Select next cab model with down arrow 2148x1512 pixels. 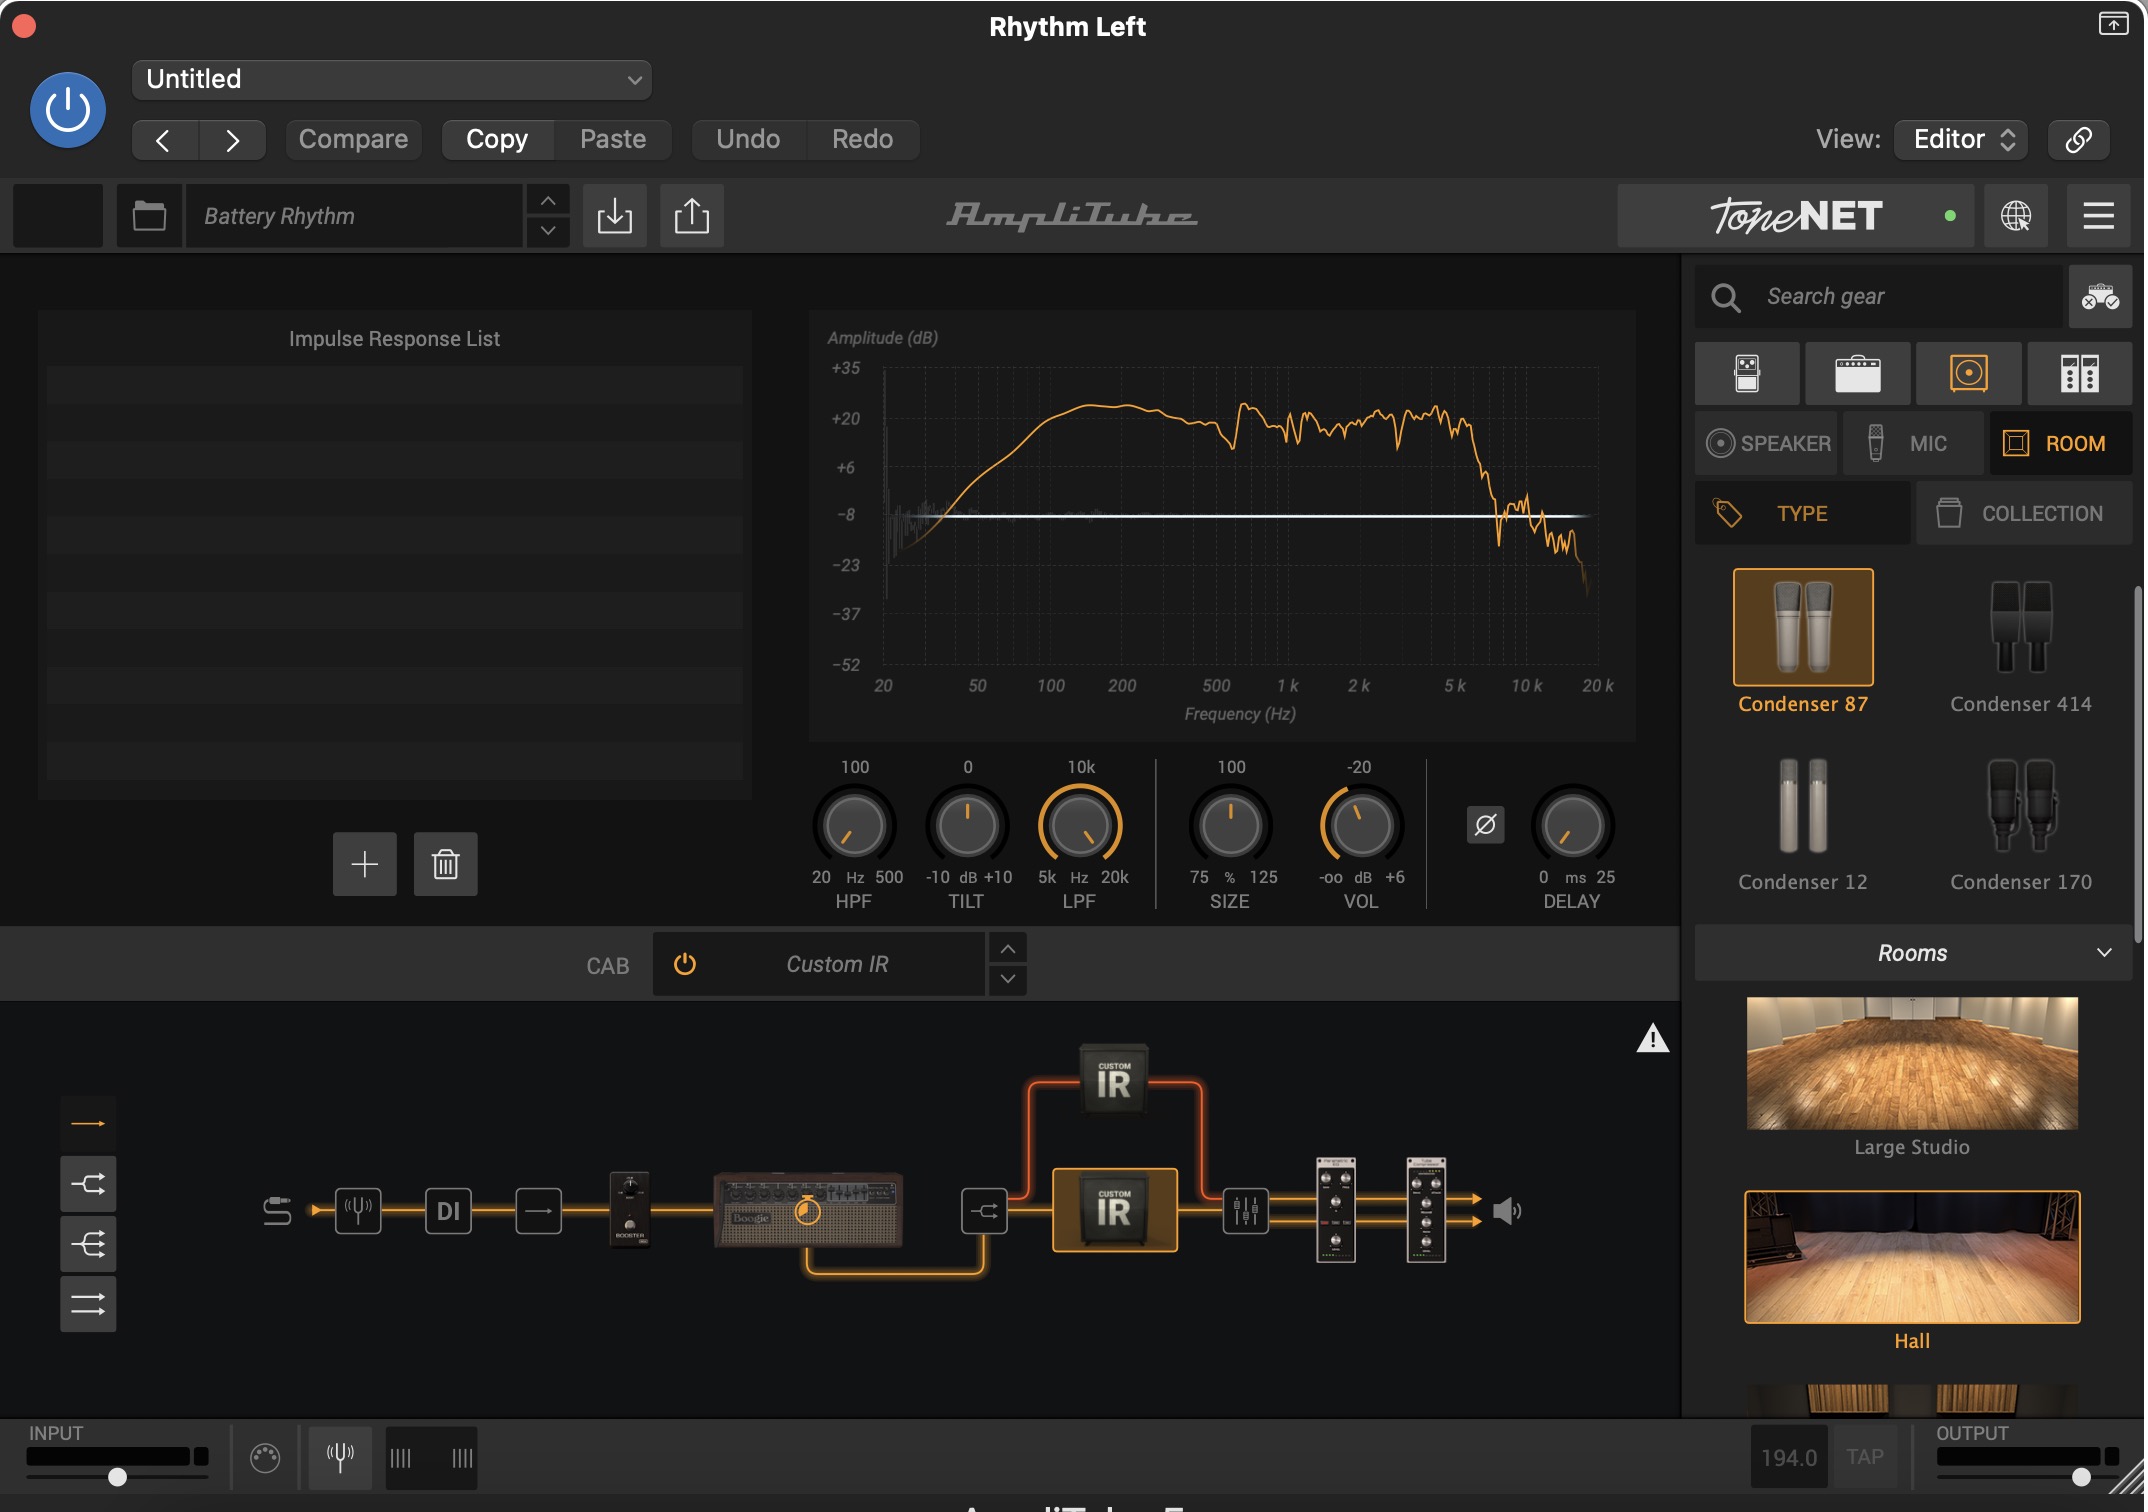click(1008, 979)
